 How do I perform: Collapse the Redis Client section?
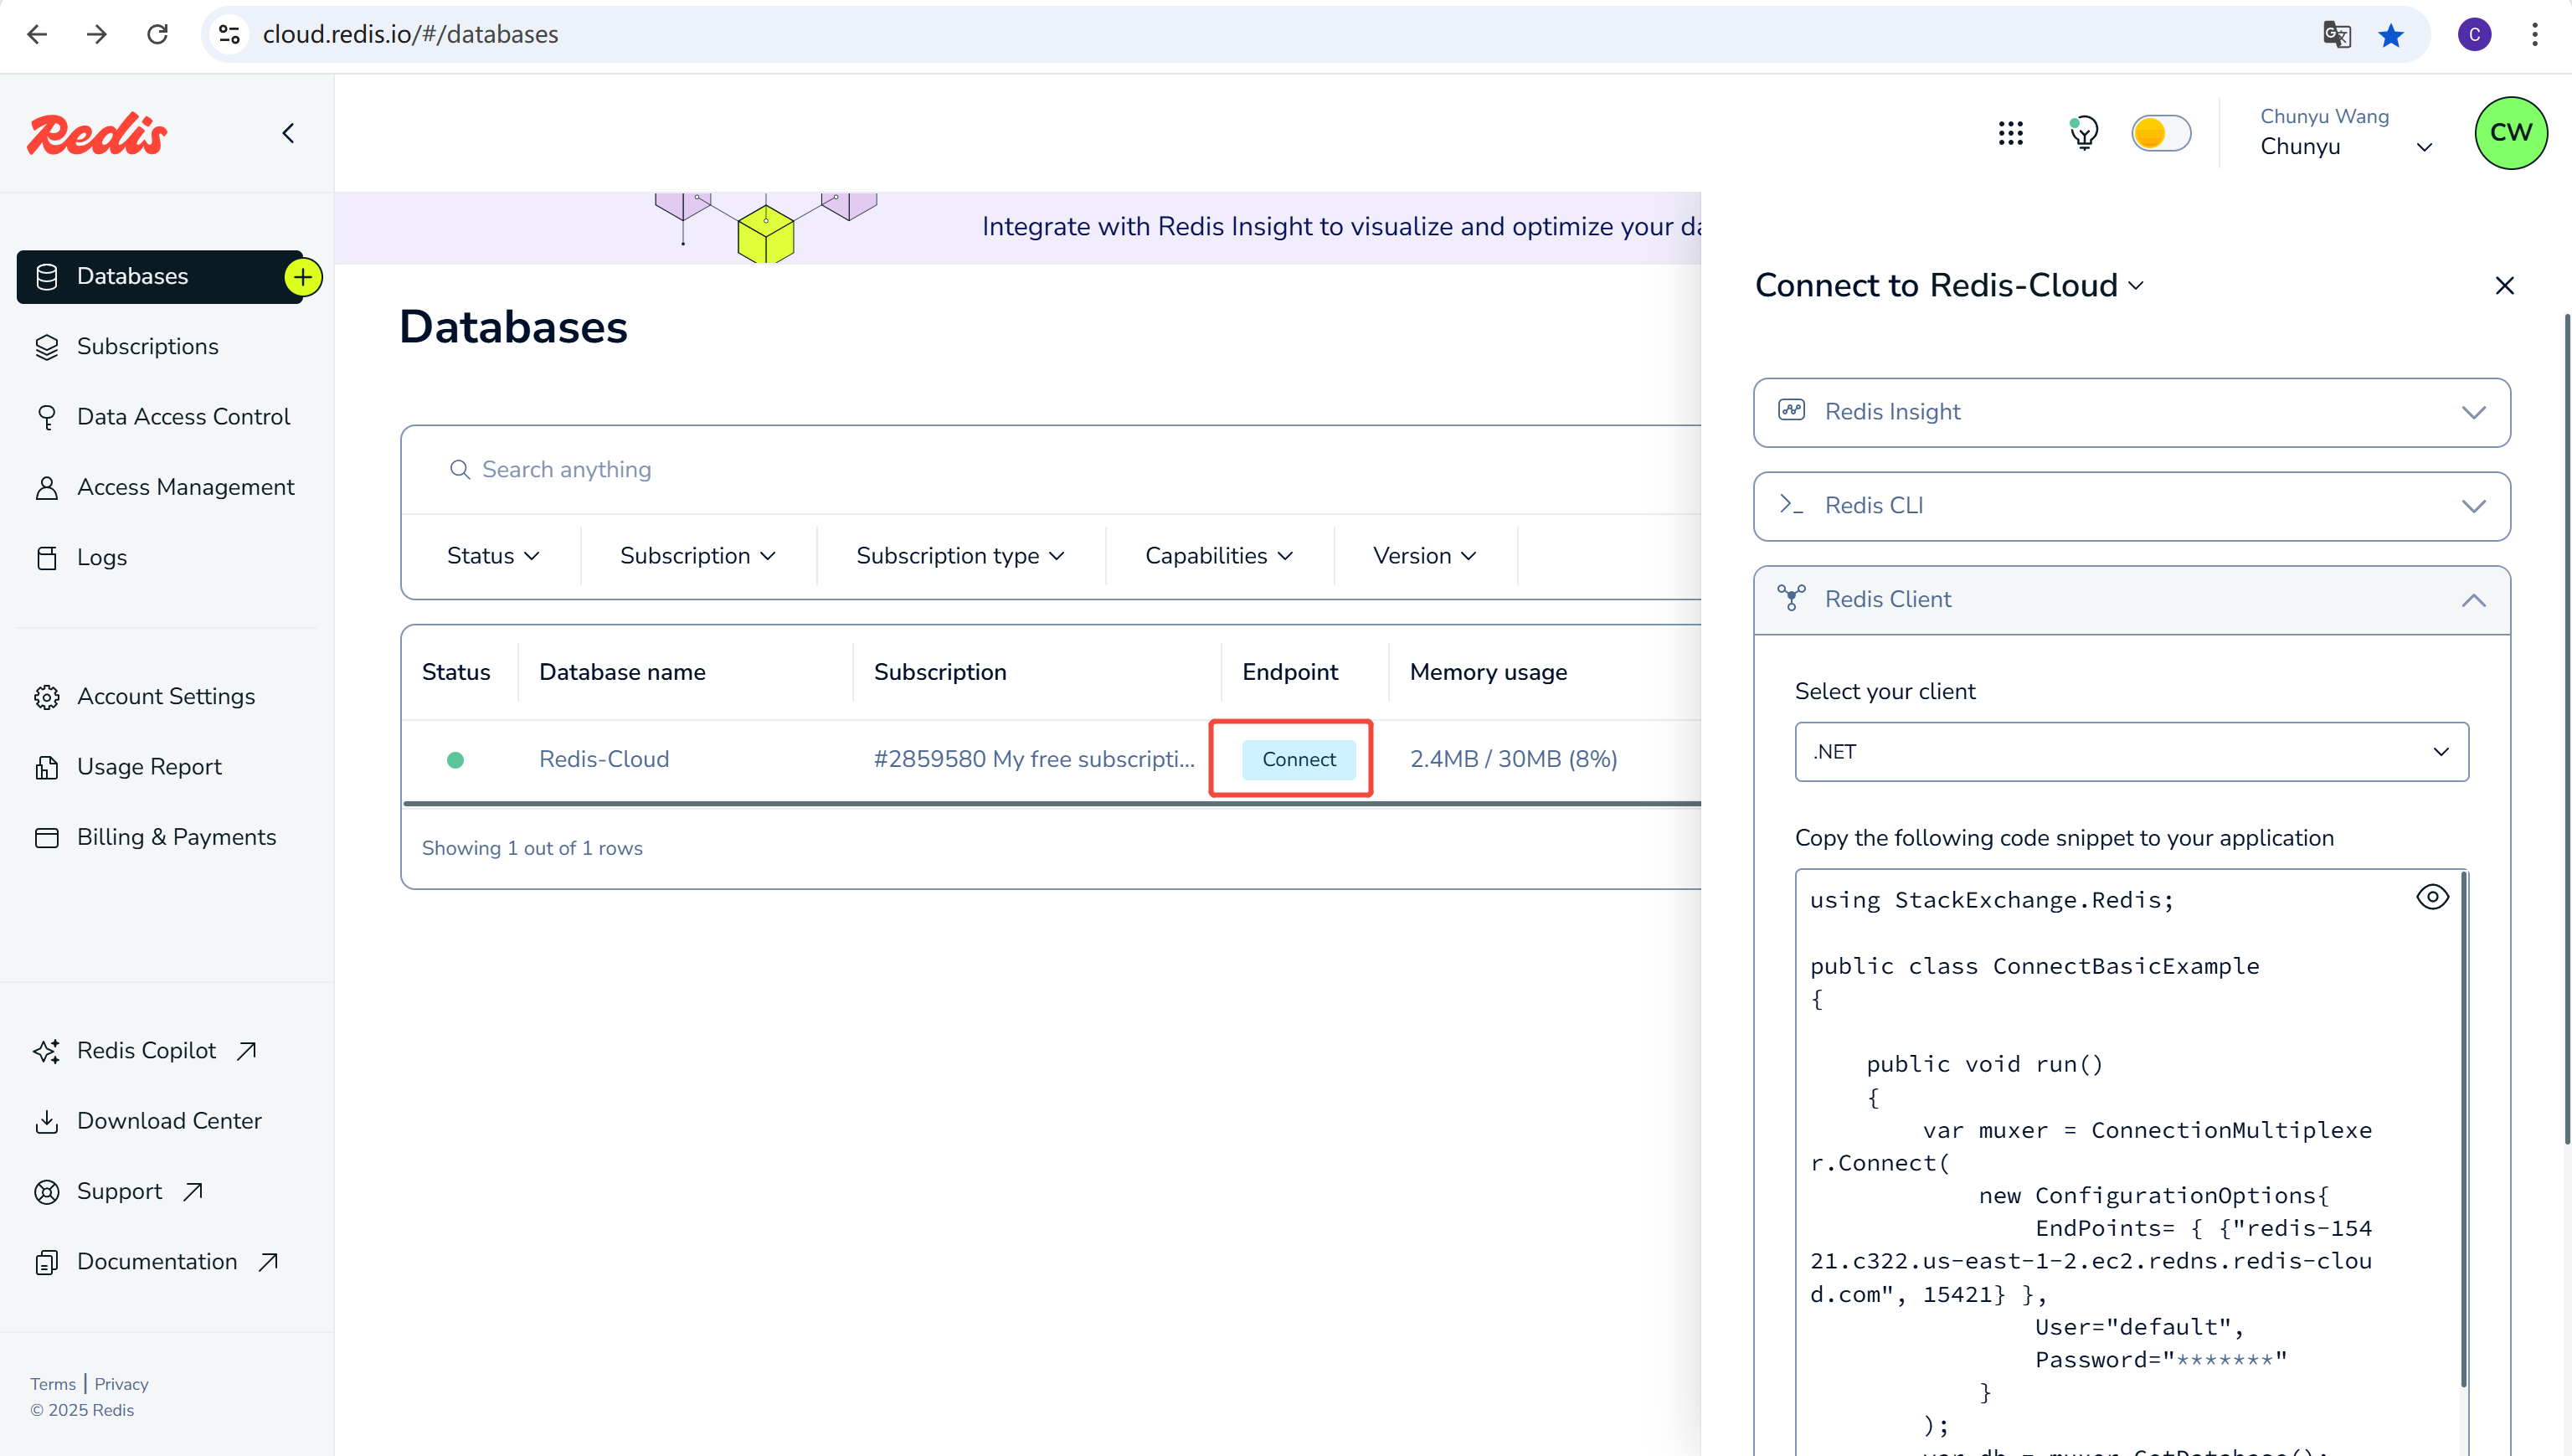click(x=2131, y=600)
